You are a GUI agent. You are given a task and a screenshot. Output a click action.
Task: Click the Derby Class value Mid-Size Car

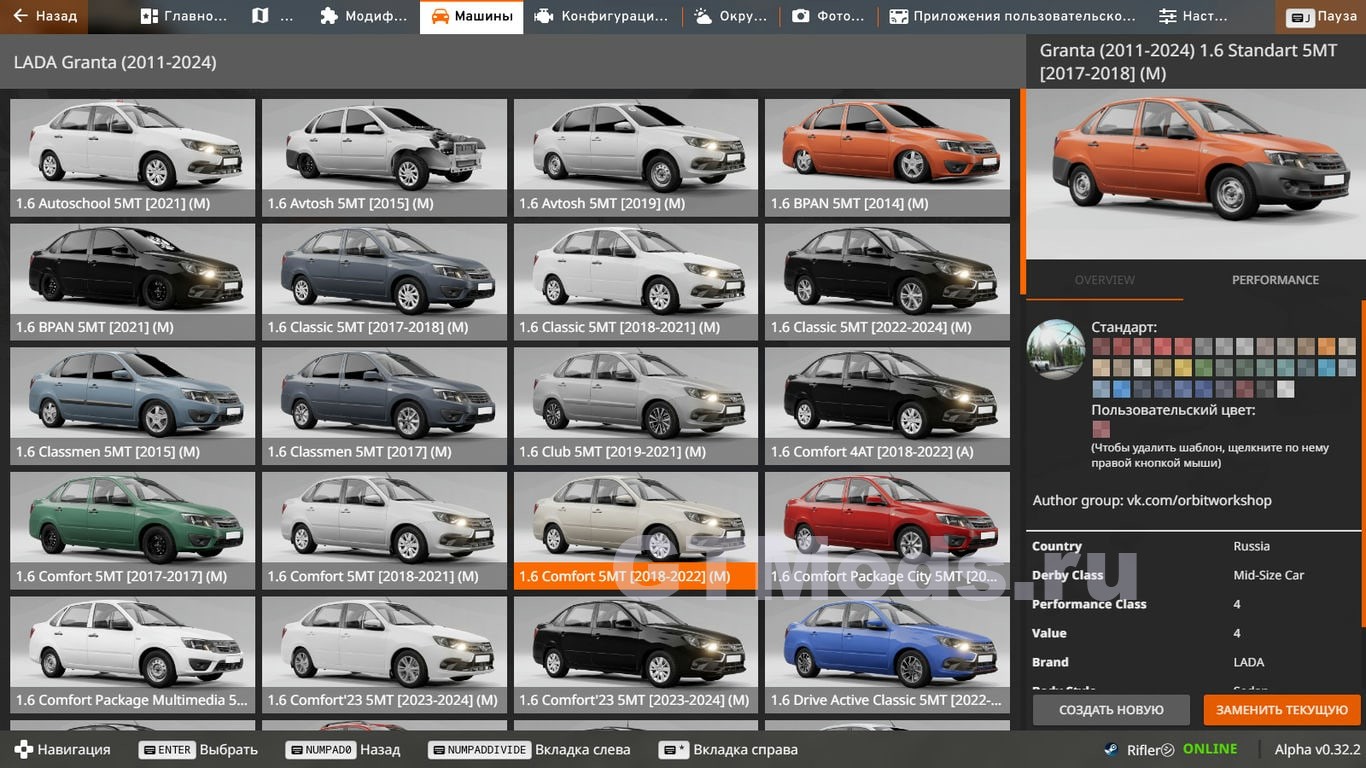[x=1268, y=575]
